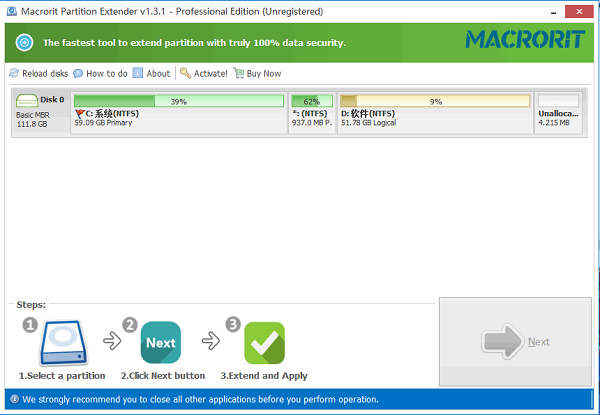Click the green checkmark Extend and Apply icon
Viewport: 600px width, 415px height.
click(x=264, y=343)
